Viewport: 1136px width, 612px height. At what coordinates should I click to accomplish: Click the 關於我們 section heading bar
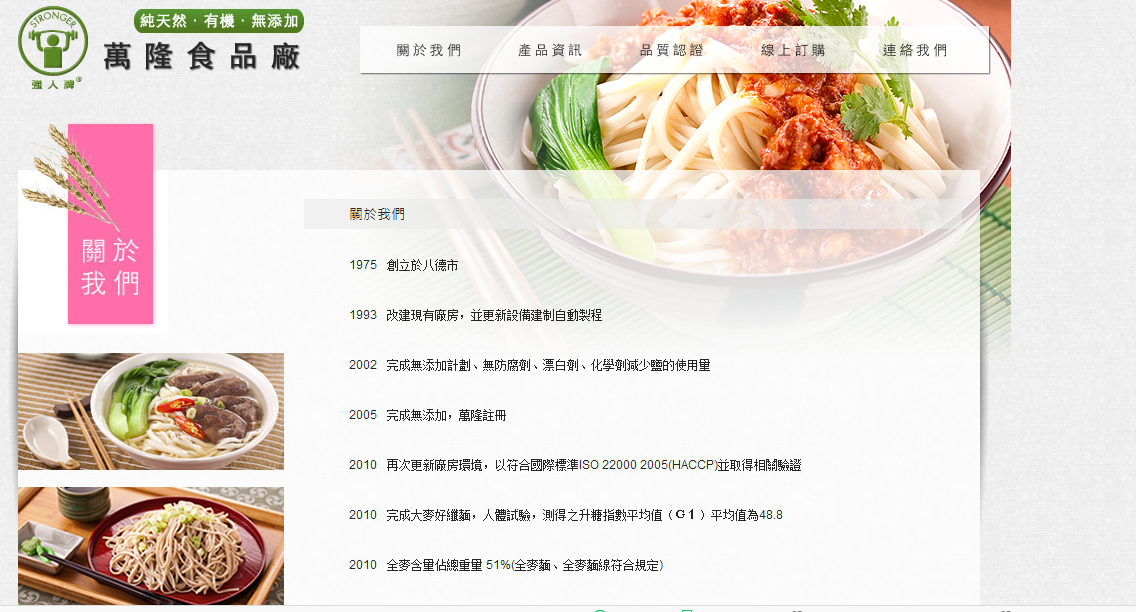[632, 214]
